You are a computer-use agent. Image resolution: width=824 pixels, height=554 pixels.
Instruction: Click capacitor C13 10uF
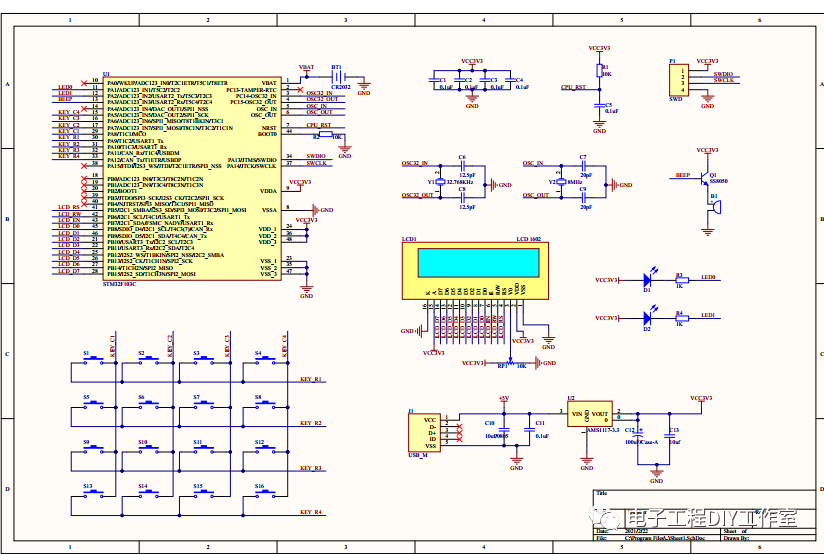(x=670, y=436)
